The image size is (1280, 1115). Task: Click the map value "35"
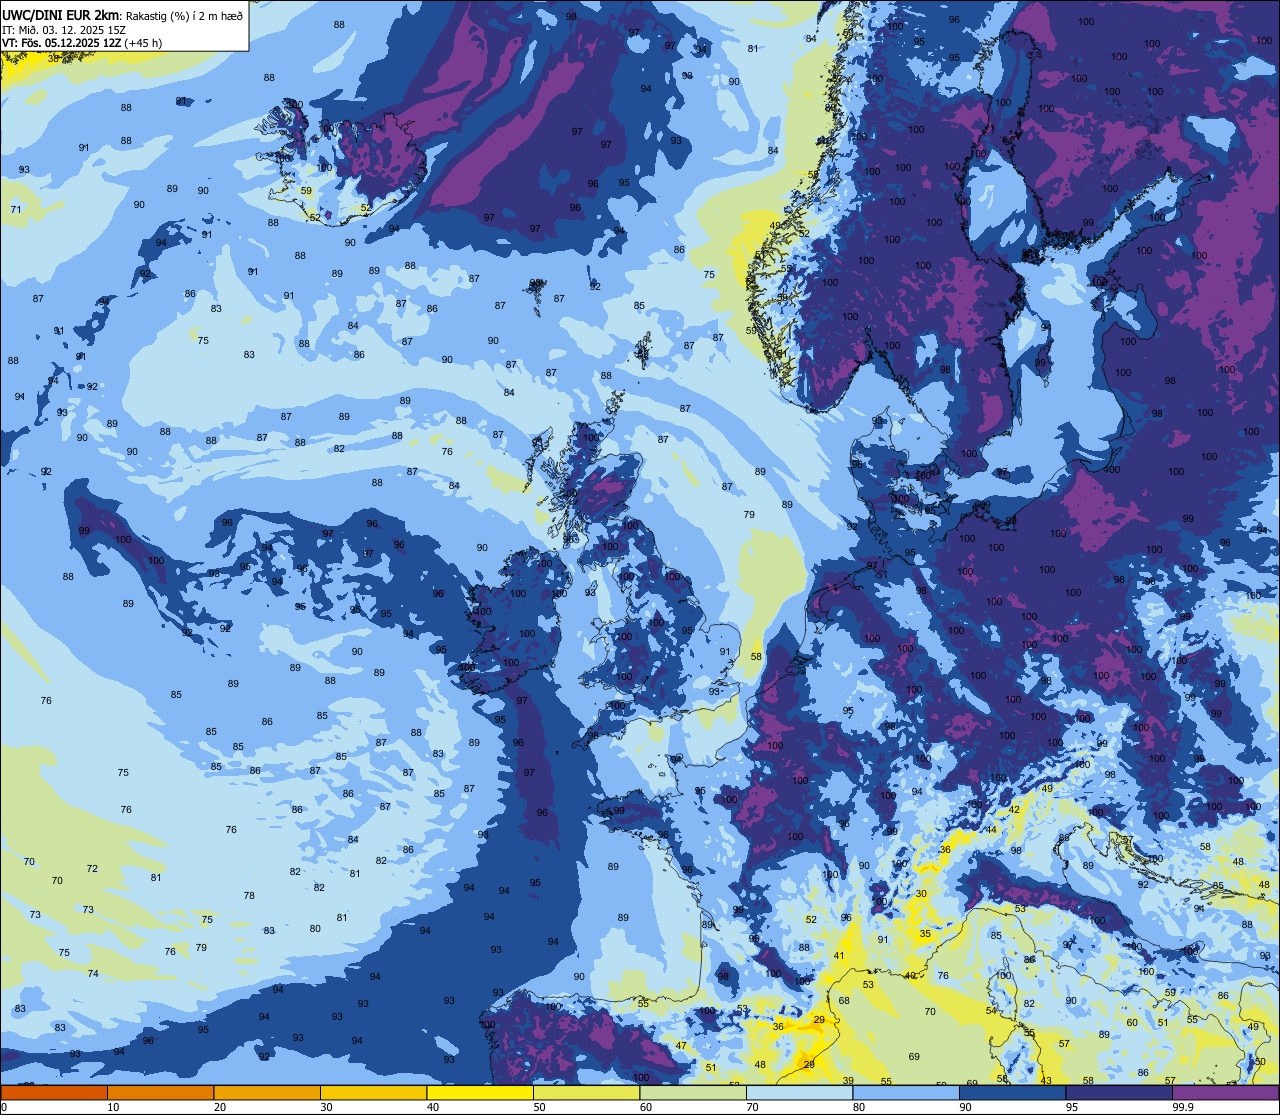tap(925, 933)
